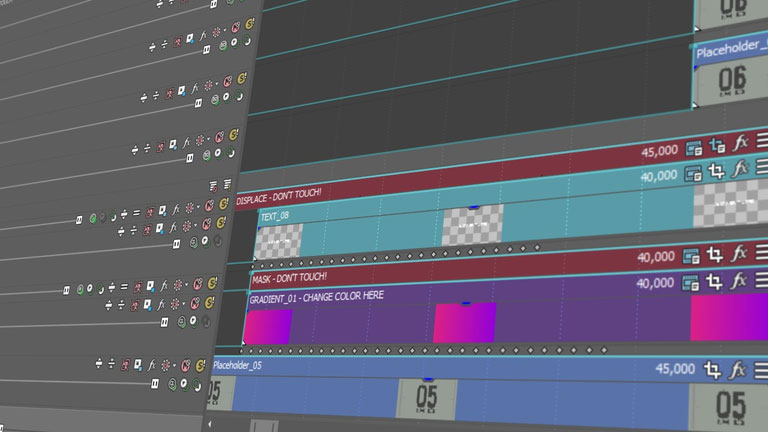Click compositing parent equals icon on MASK track
Viewport: 768px width, 432px height.
(124, 287)
